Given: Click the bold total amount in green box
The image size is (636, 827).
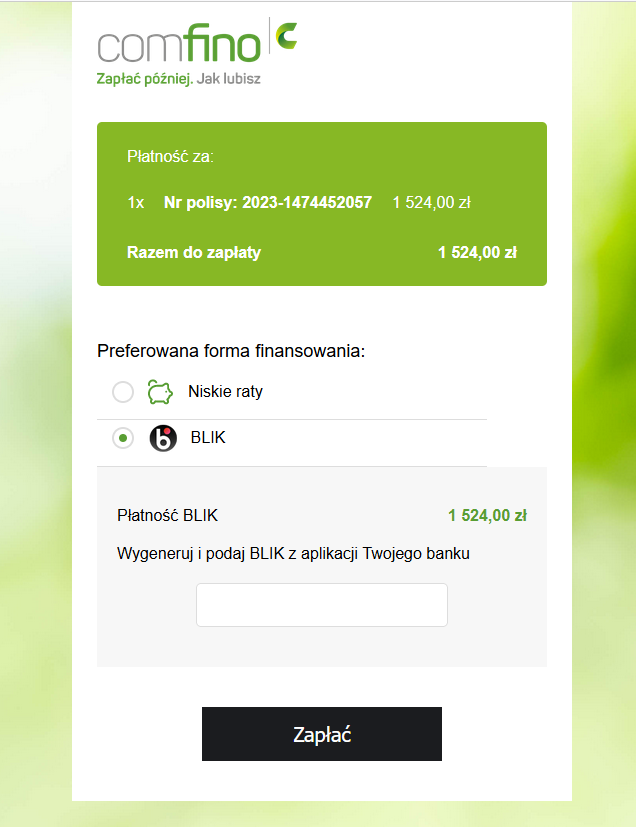Looking at the screenshot, I should tap(477, 252).
